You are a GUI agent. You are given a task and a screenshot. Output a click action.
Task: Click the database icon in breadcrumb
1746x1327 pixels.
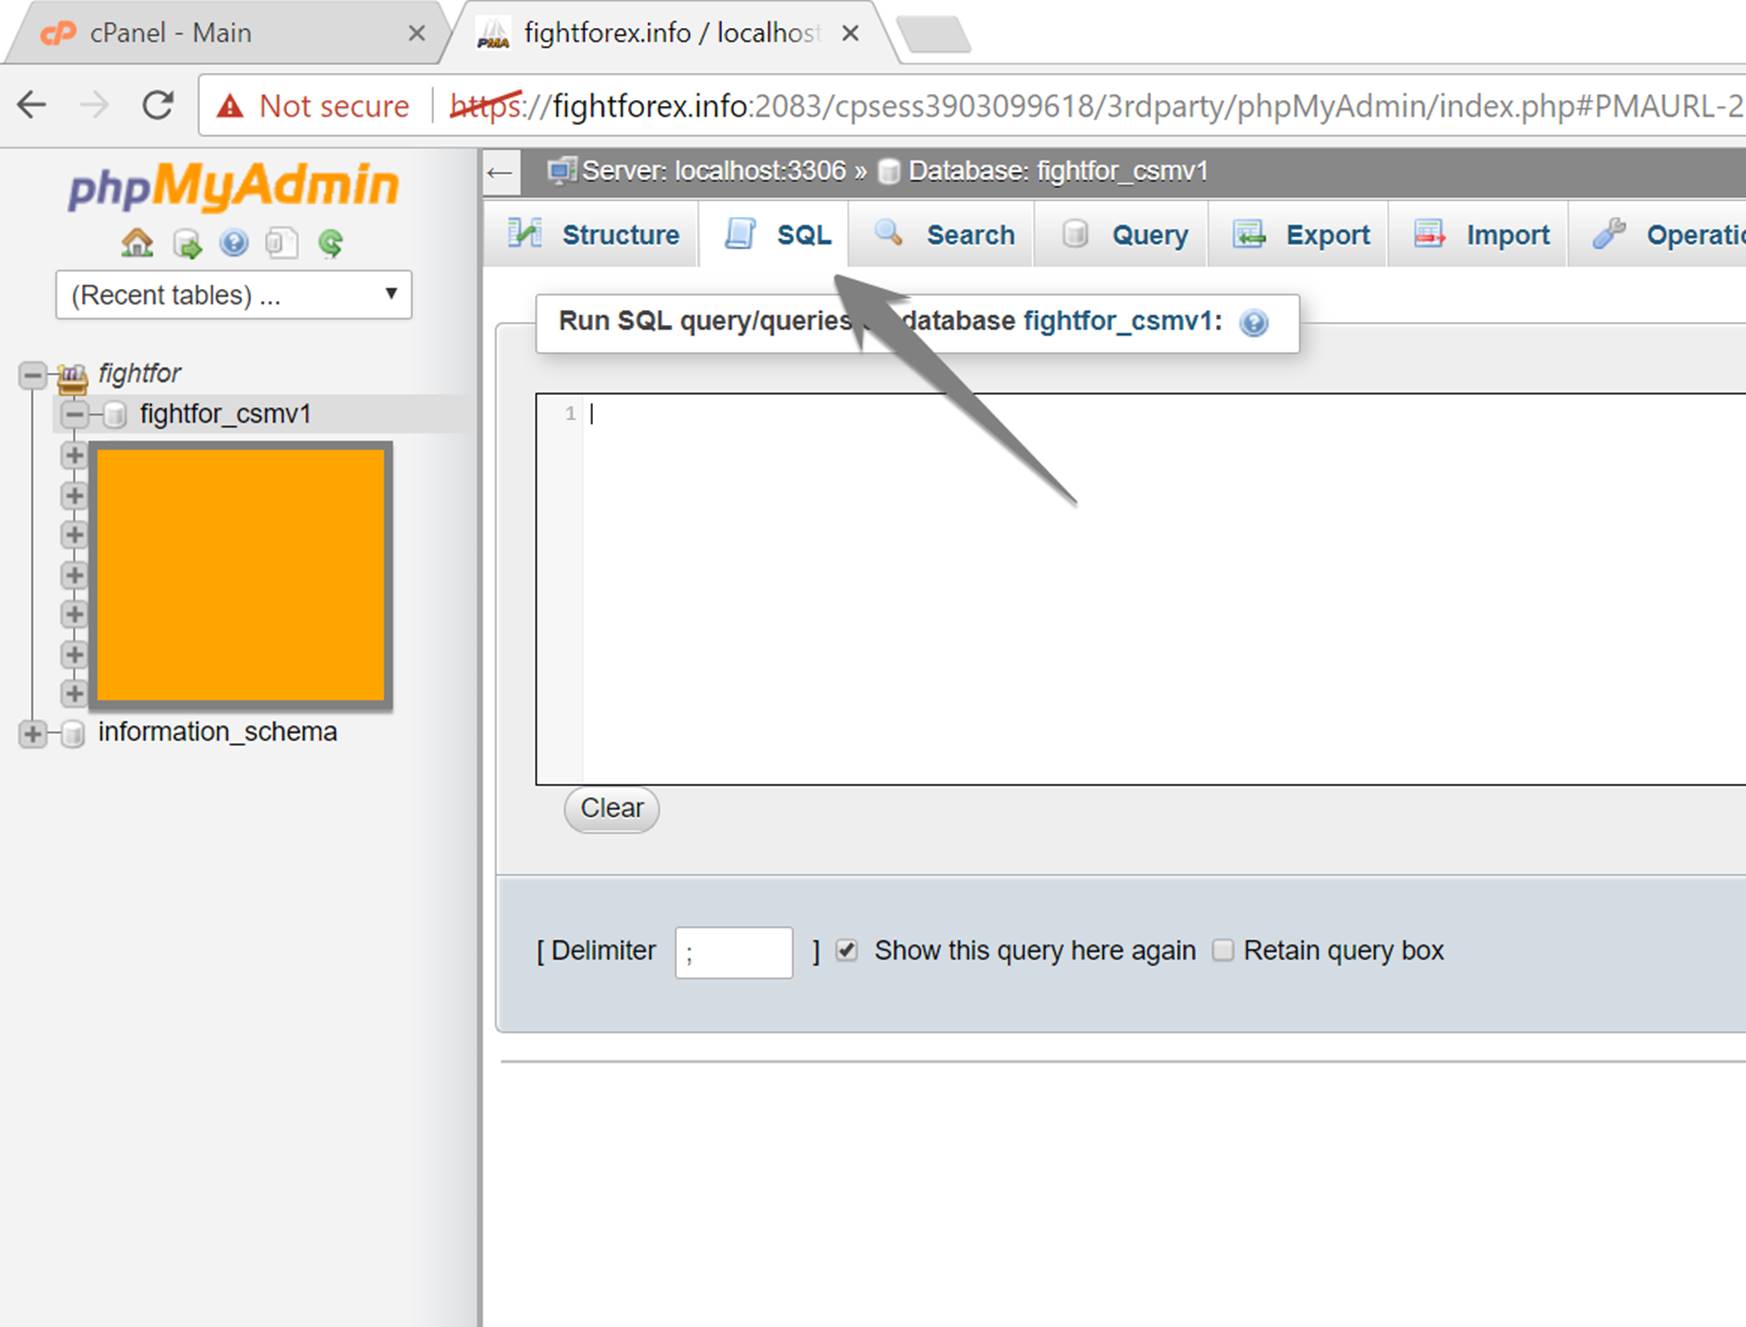888,172
